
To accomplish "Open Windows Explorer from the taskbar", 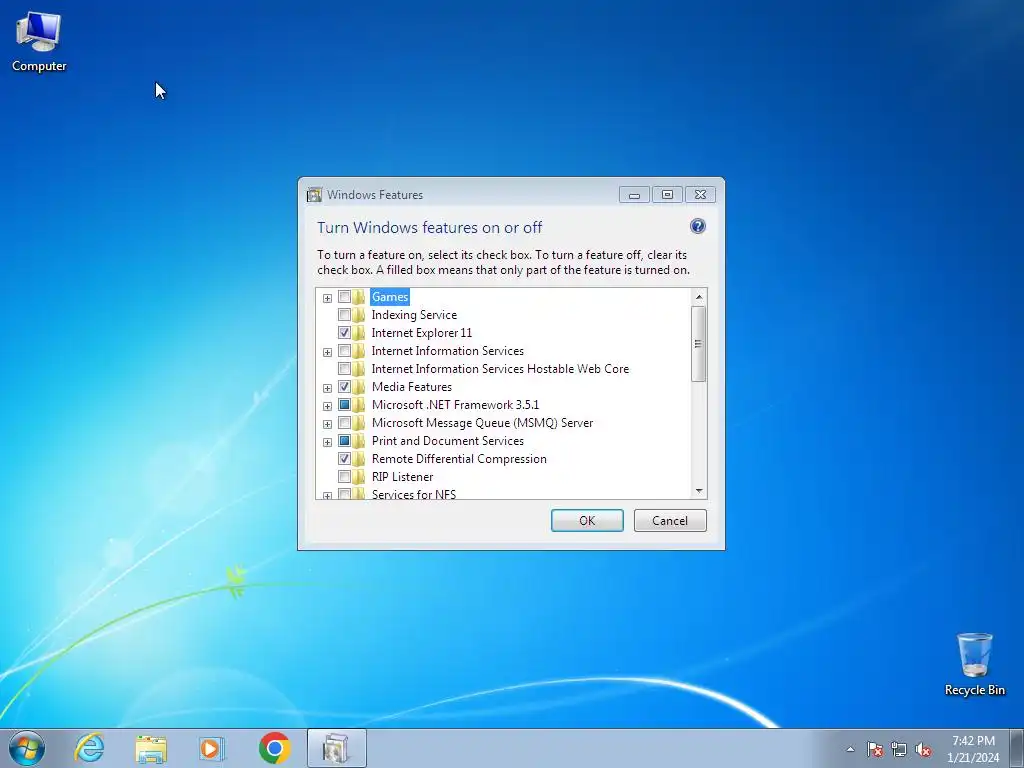I will 151,748.
